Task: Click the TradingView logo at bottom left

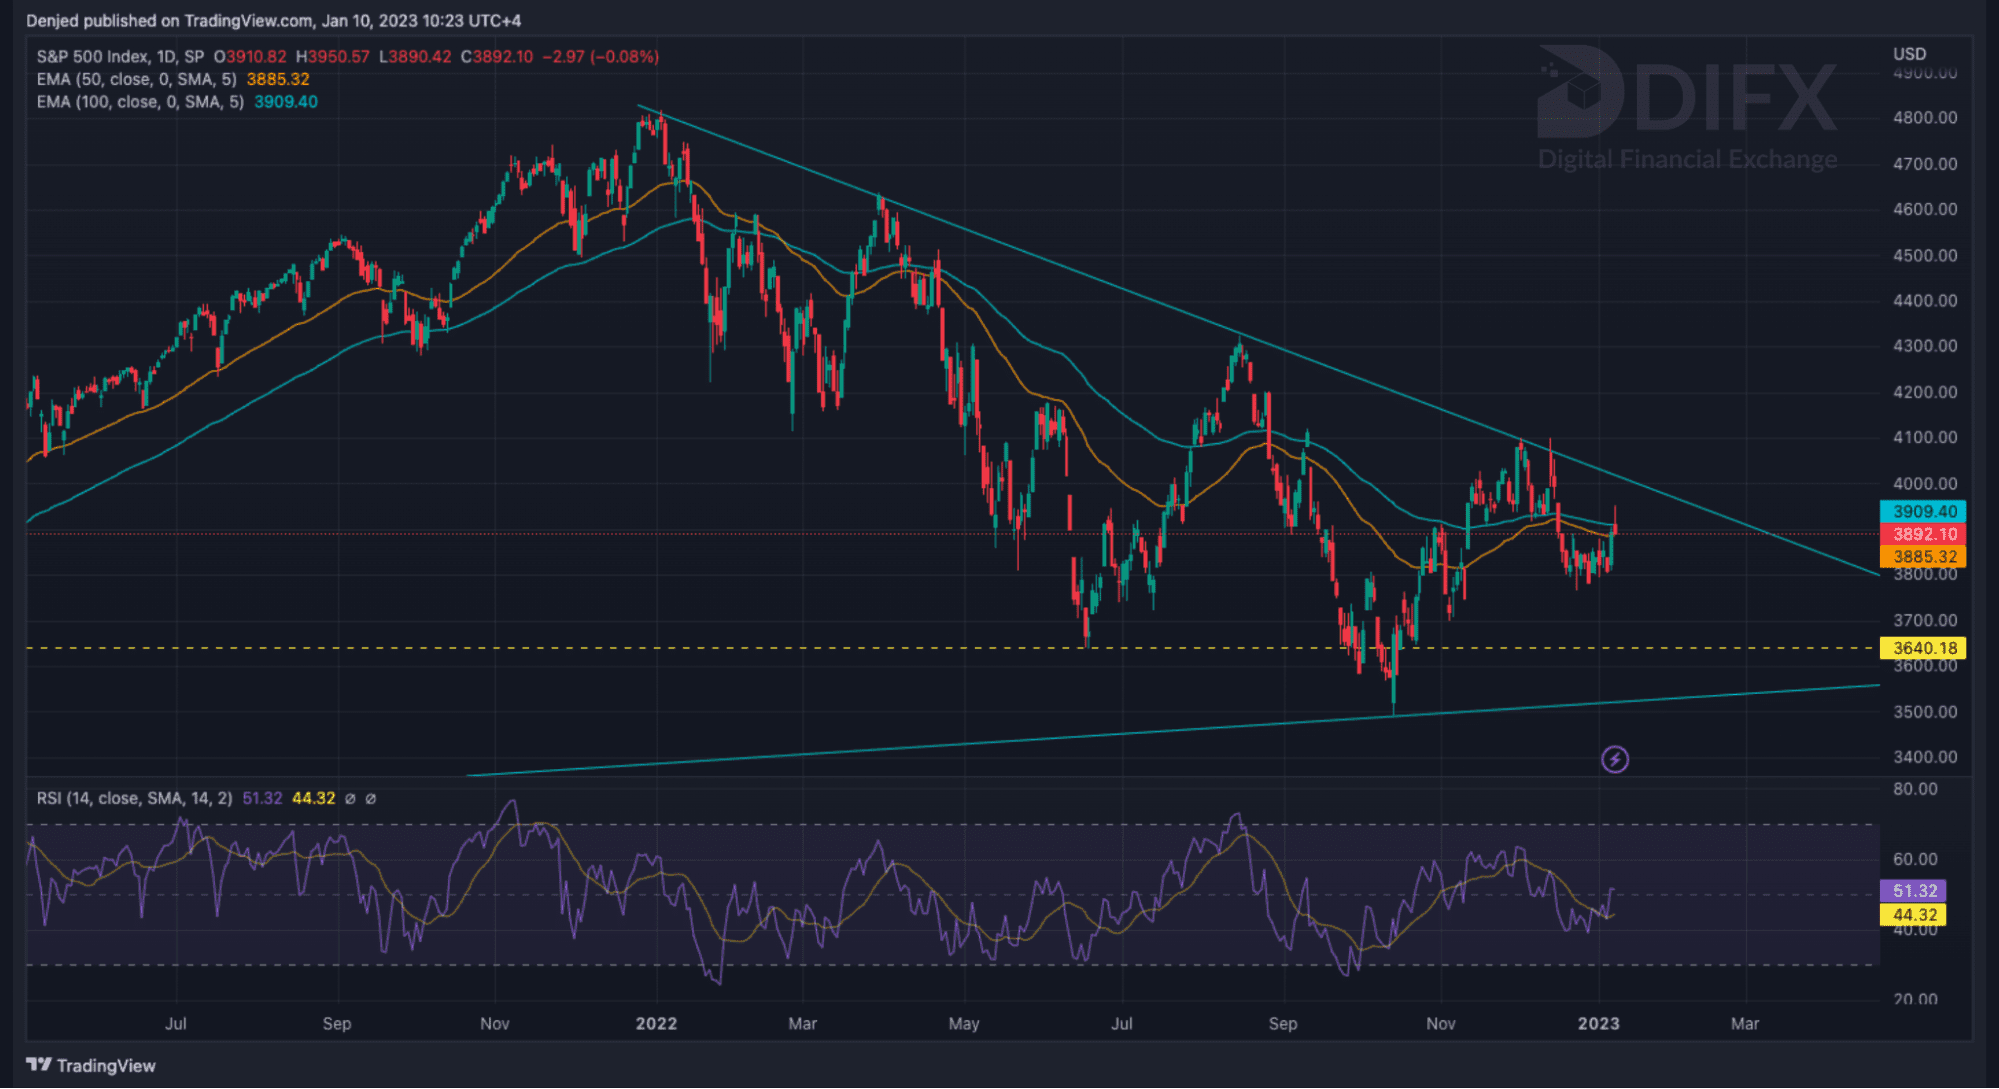Action: (91, 1065)
